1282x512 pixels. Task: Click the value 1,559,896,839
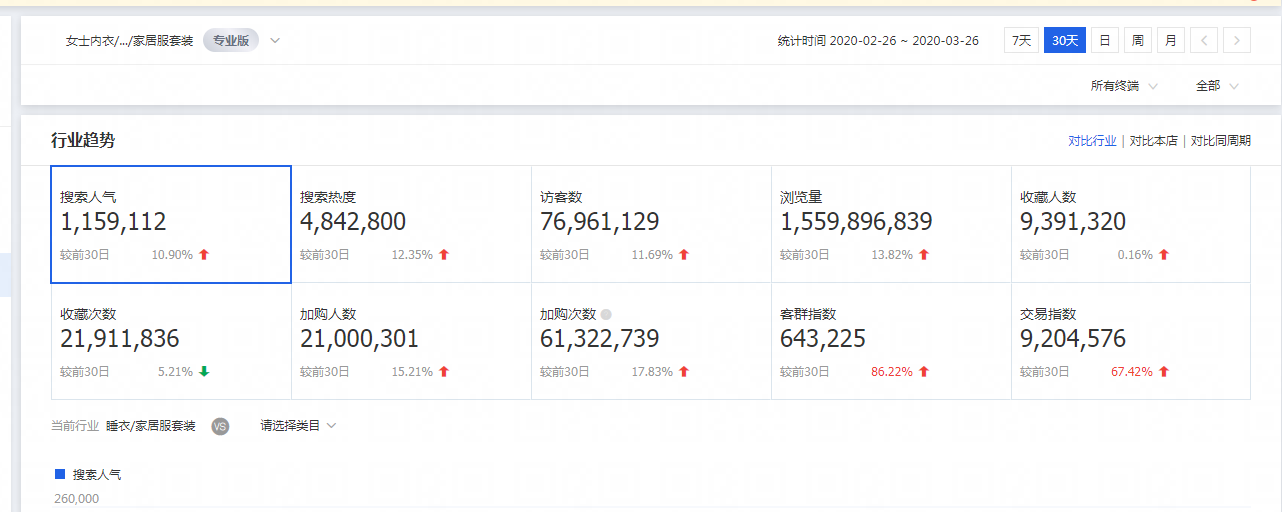coord(856,222)
